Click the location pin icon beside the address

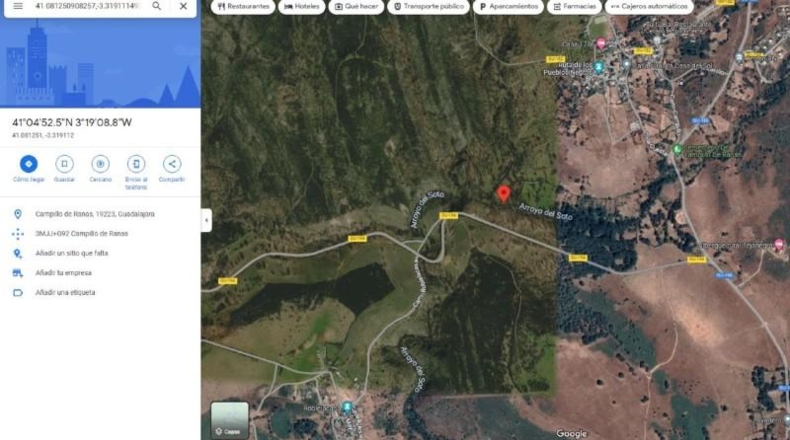[x=18, y=214]
